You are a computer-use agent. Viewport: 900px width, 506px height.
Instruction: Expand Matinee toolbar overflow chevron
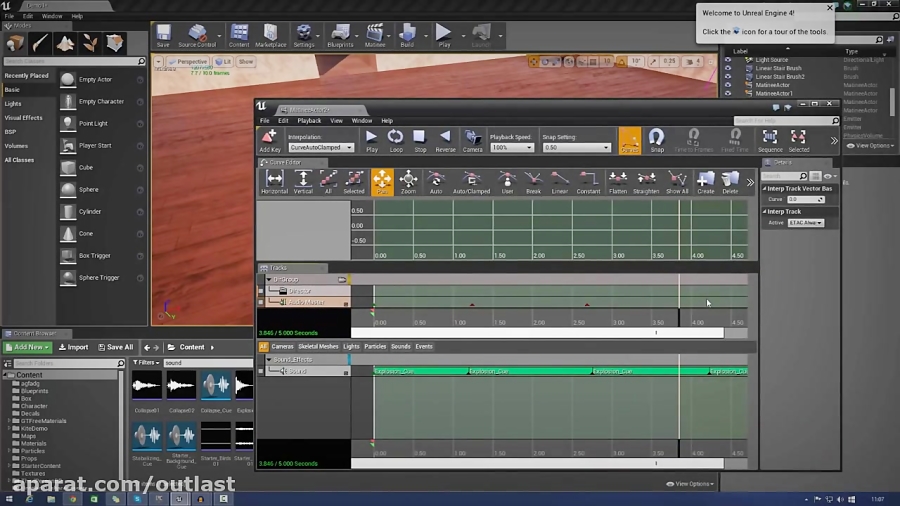(834, 141)
